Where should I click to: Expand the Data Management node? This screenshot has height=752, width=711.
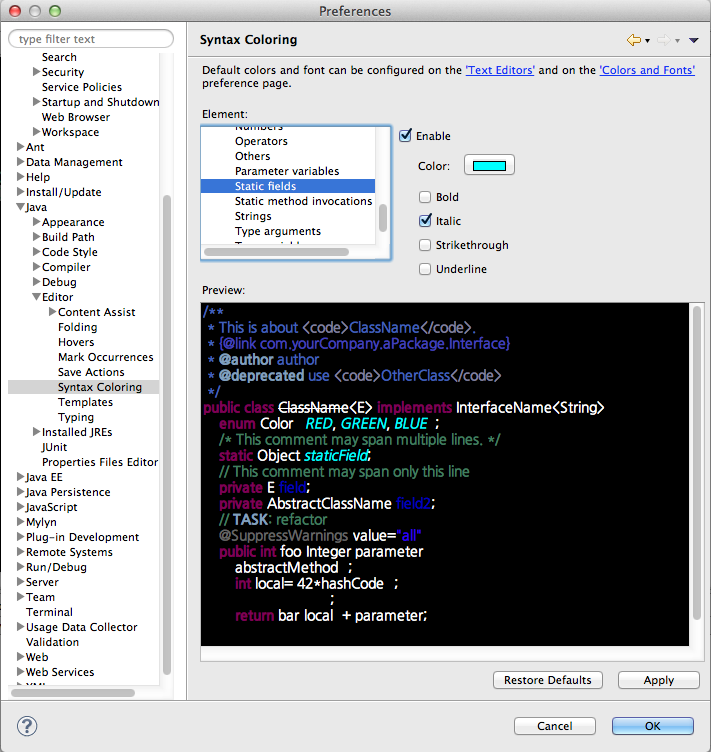[x=20, y=162]
